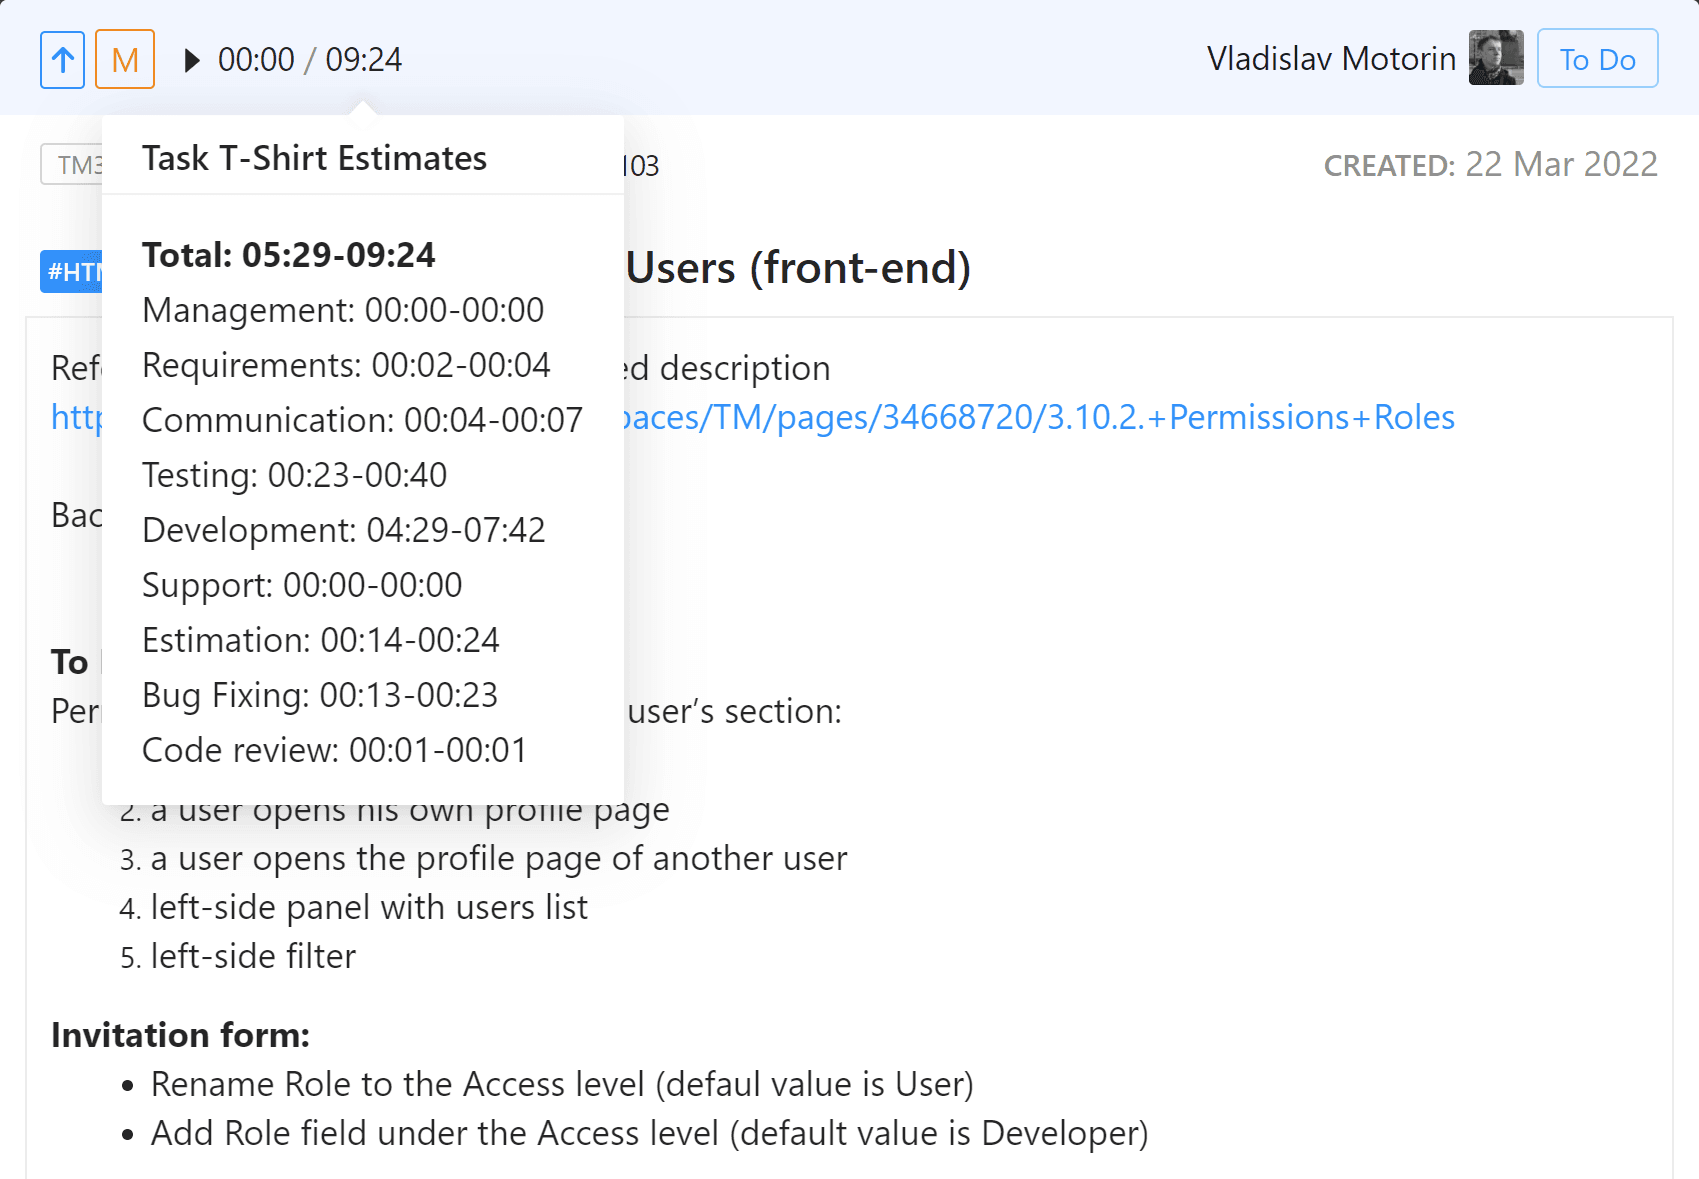Click the Users (front-end) task title
Image resolution: width=1699 pixels, height=1179 pixels.
point(798,268)
